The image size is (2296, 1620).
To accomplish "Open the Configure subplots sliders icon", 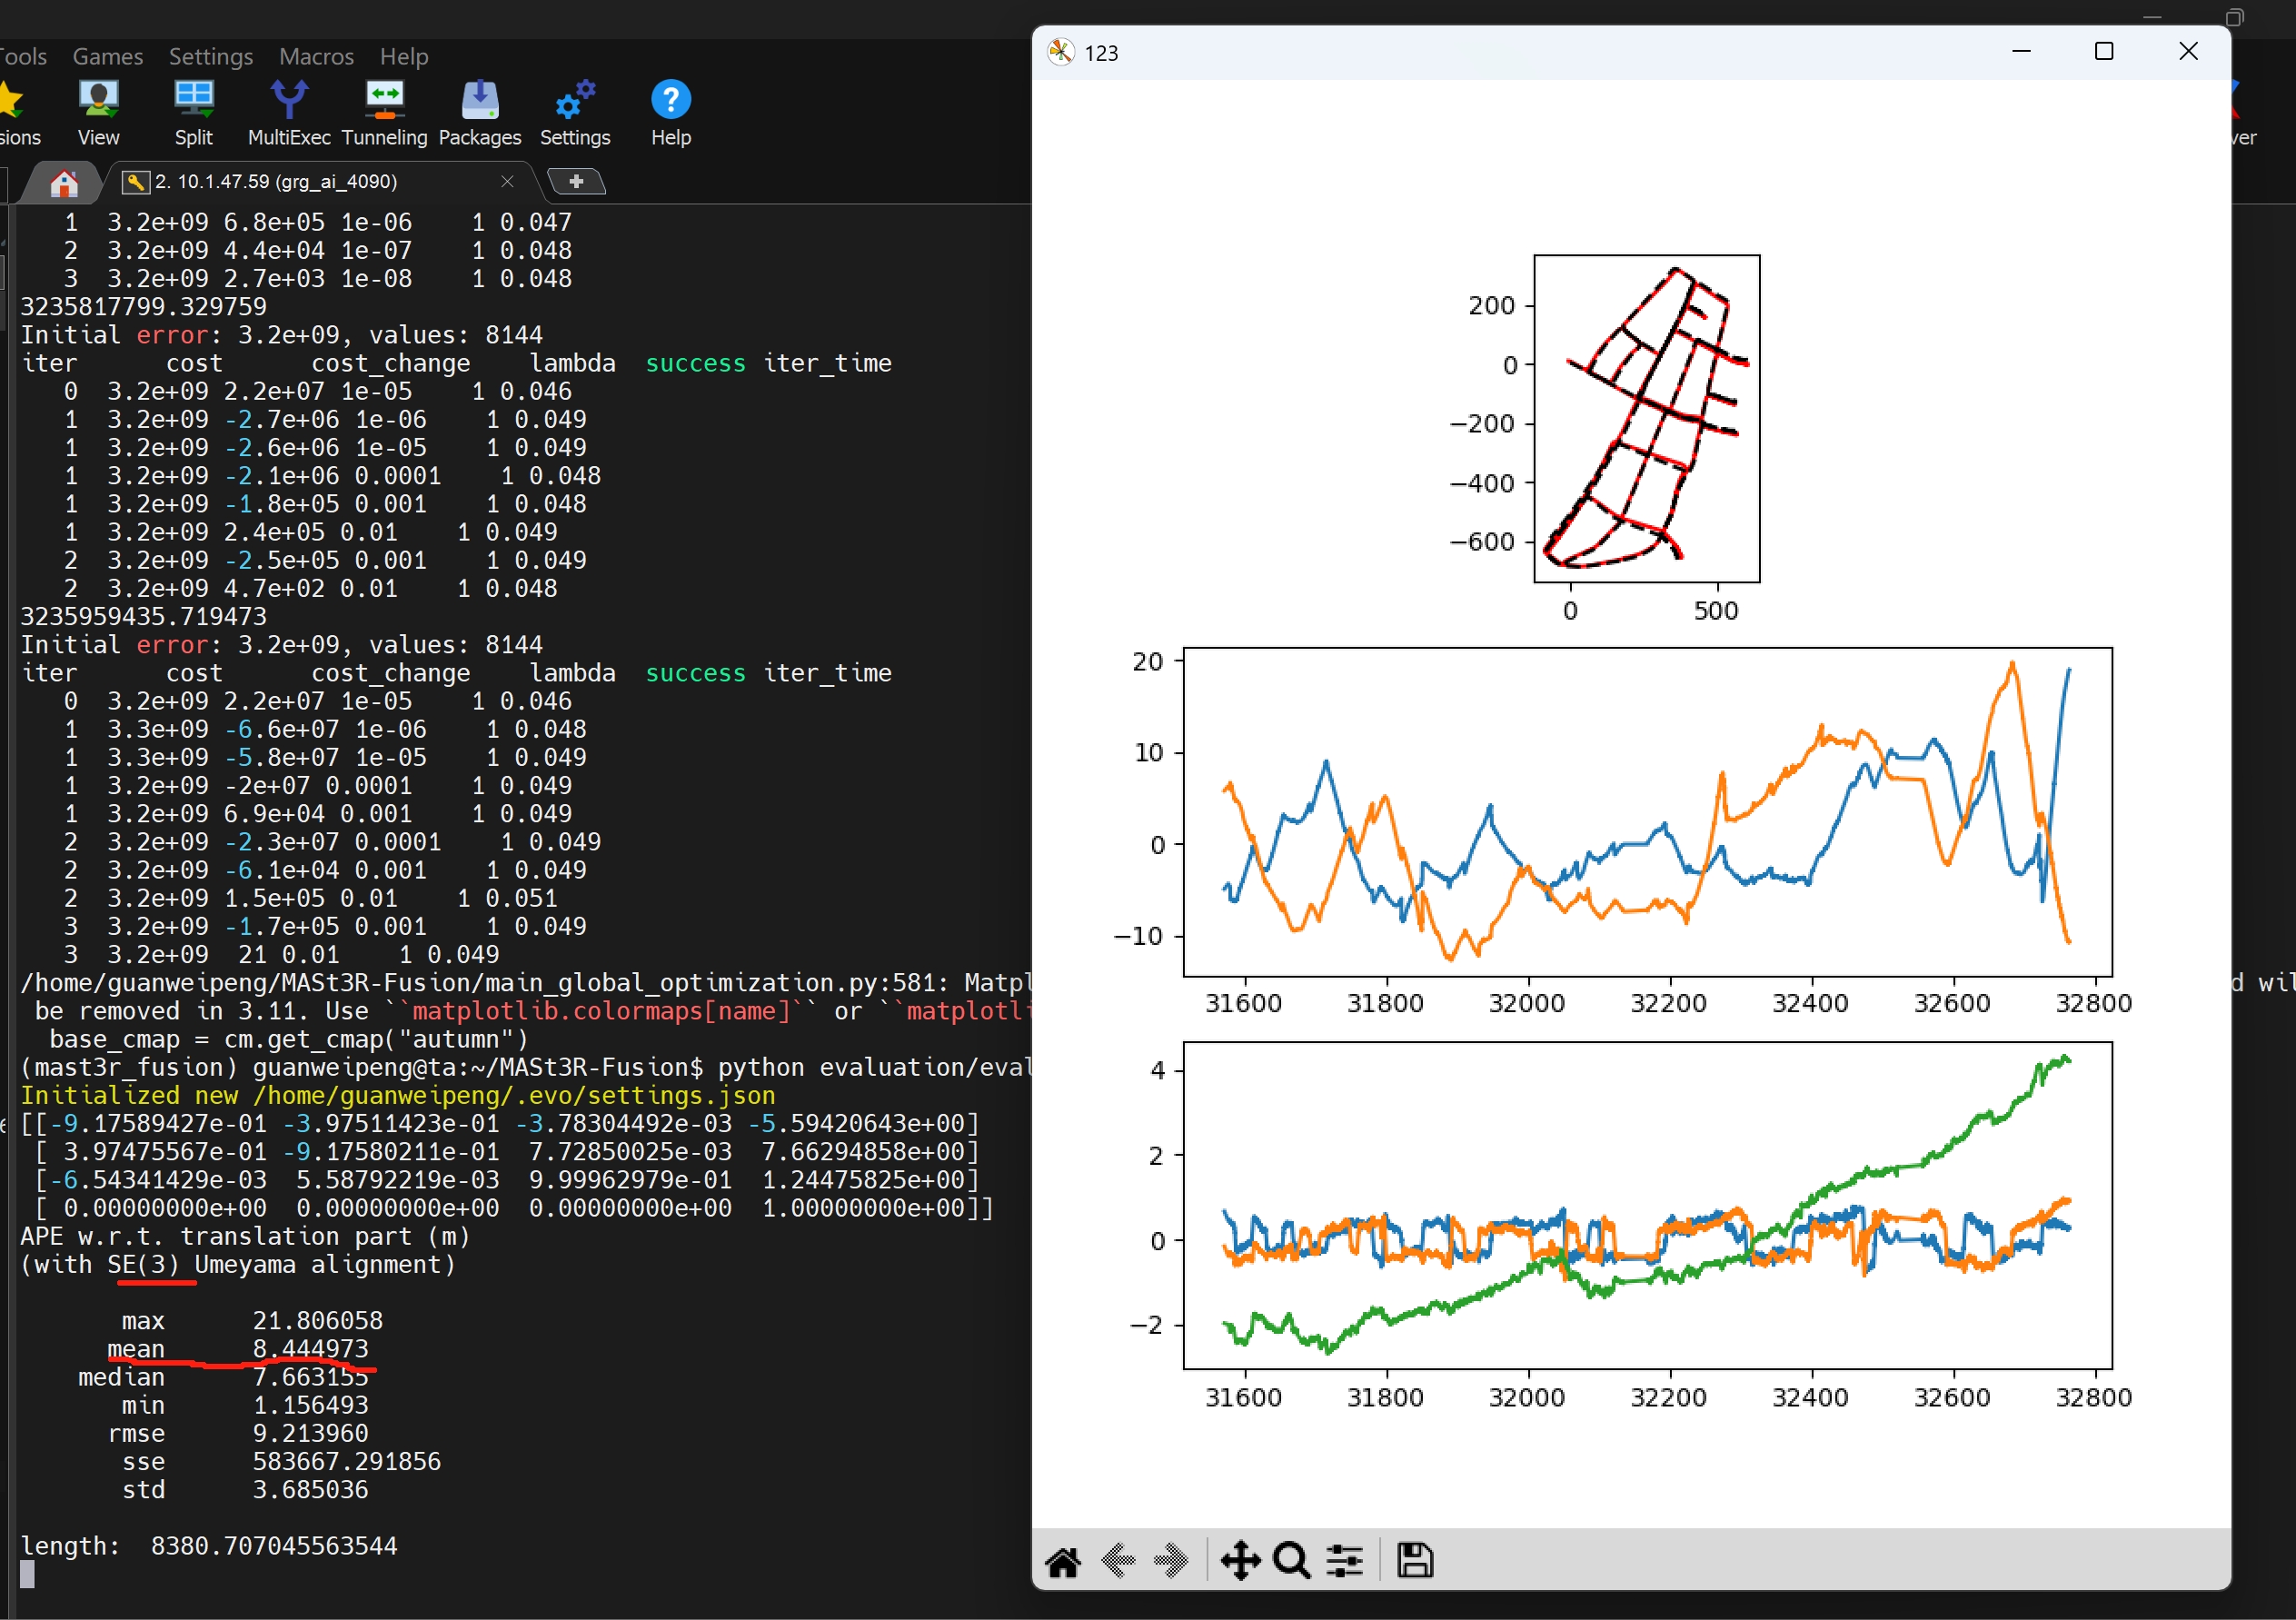I will click(x=1344, y=1560).
